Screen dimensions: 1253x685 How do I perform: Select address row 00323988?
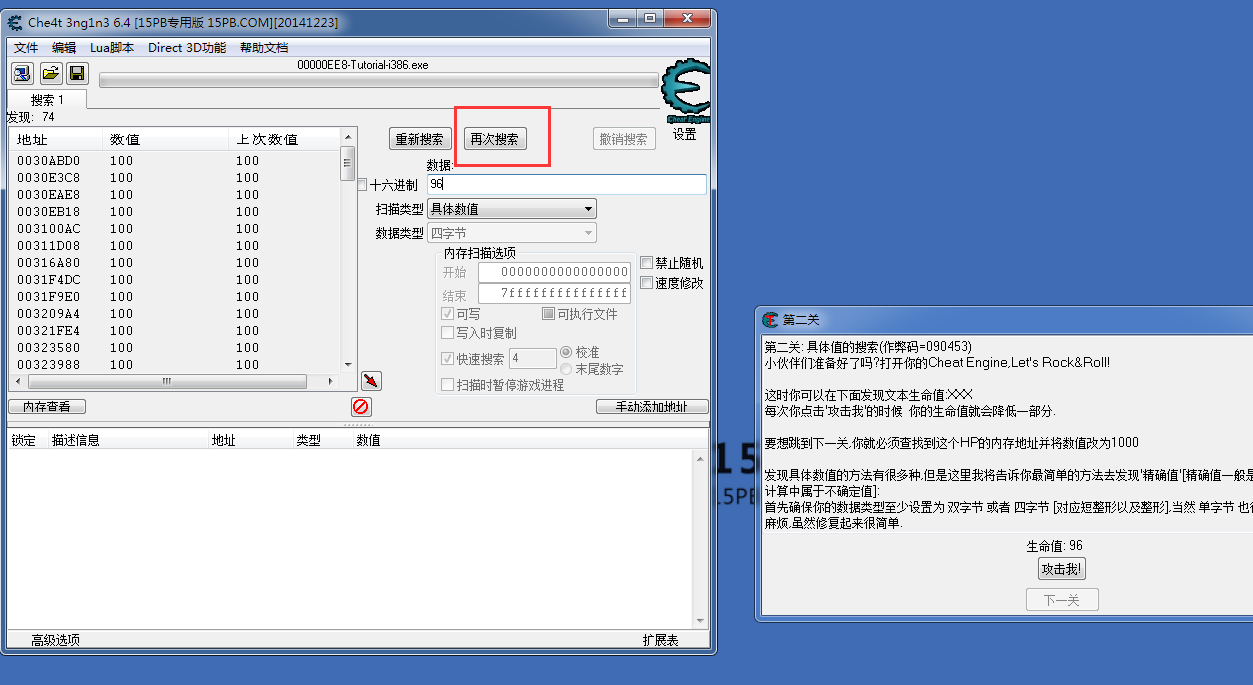175,365
